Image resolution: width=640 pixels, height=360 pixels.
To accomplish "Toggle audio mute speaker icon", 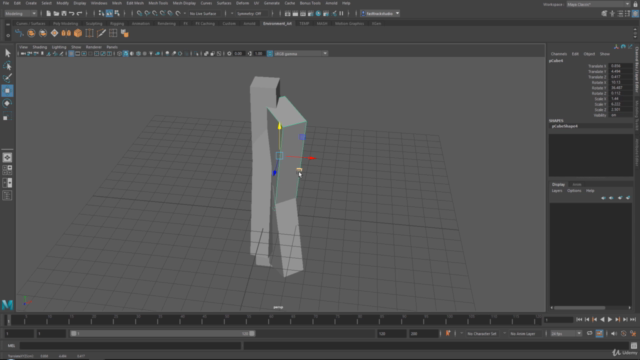I will click(614, 333).
